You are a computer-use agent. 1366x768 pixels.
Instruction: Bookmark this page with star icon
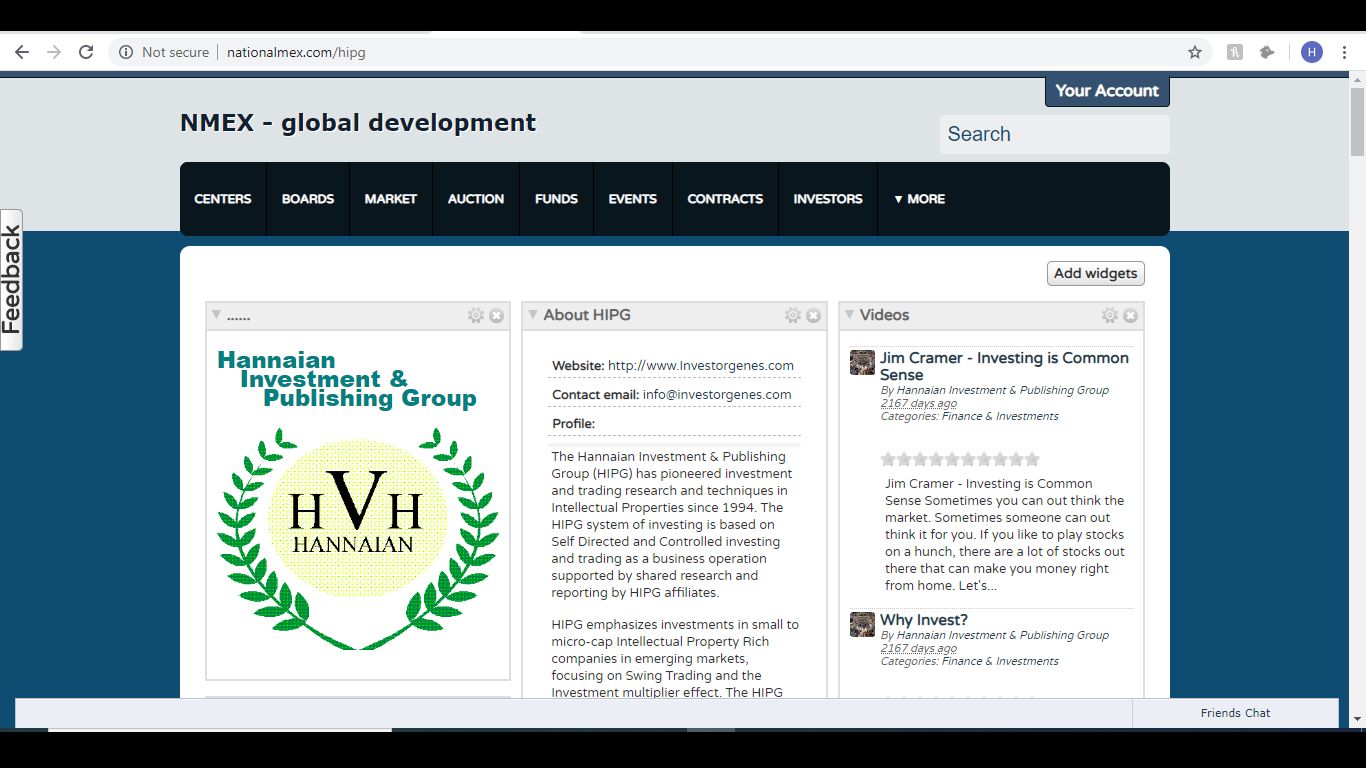tap(1194, 52)
